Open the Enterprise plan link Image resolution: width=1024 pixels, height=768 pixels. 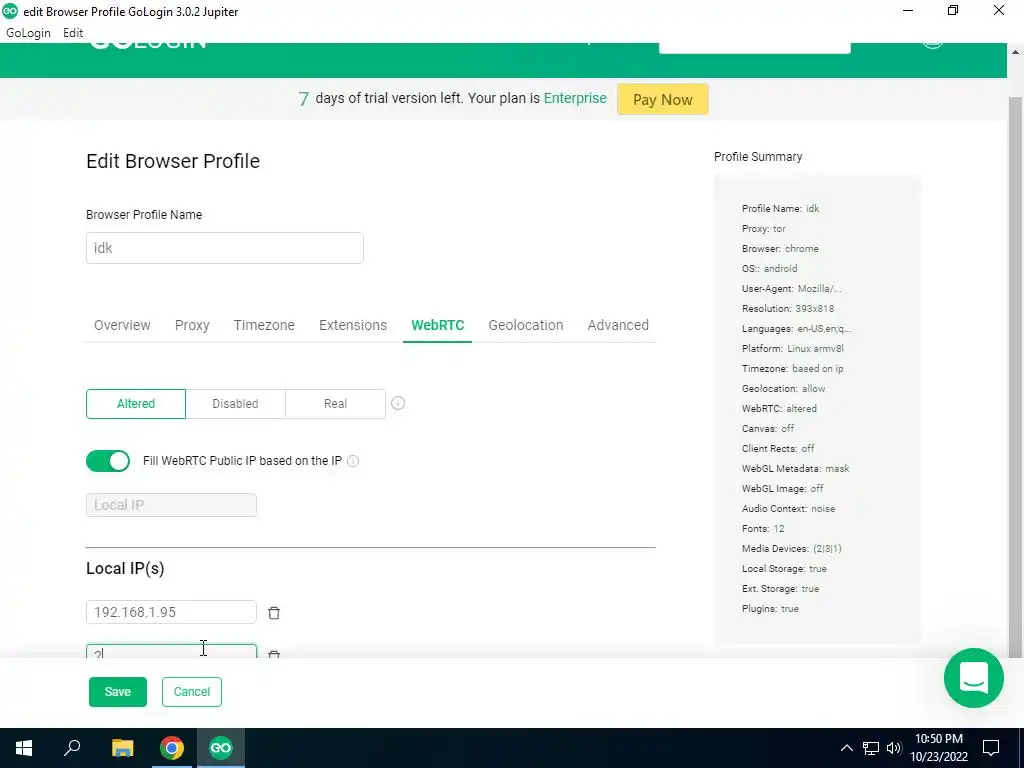pyautogui.click(x=575, y=98)
